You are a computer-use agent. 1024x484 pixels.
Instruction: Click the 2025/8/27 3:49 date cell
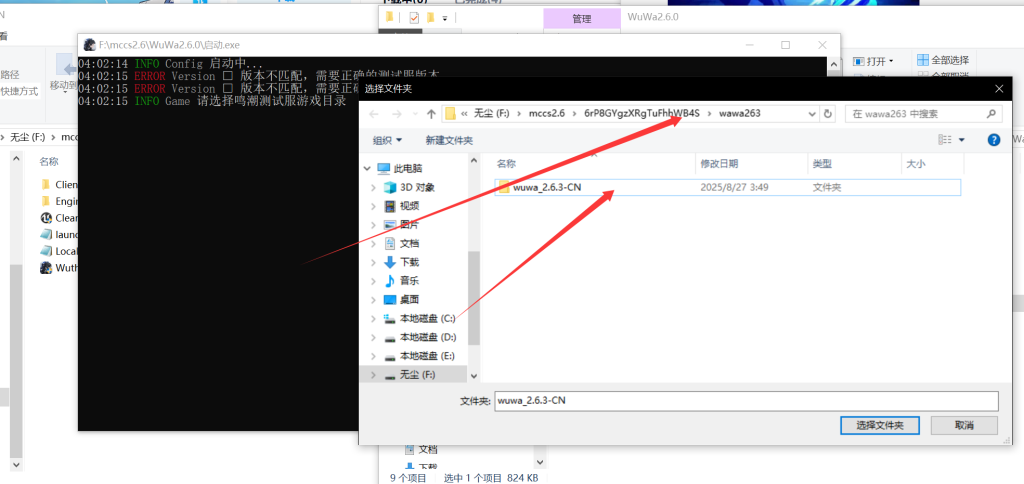coord(734,187)
